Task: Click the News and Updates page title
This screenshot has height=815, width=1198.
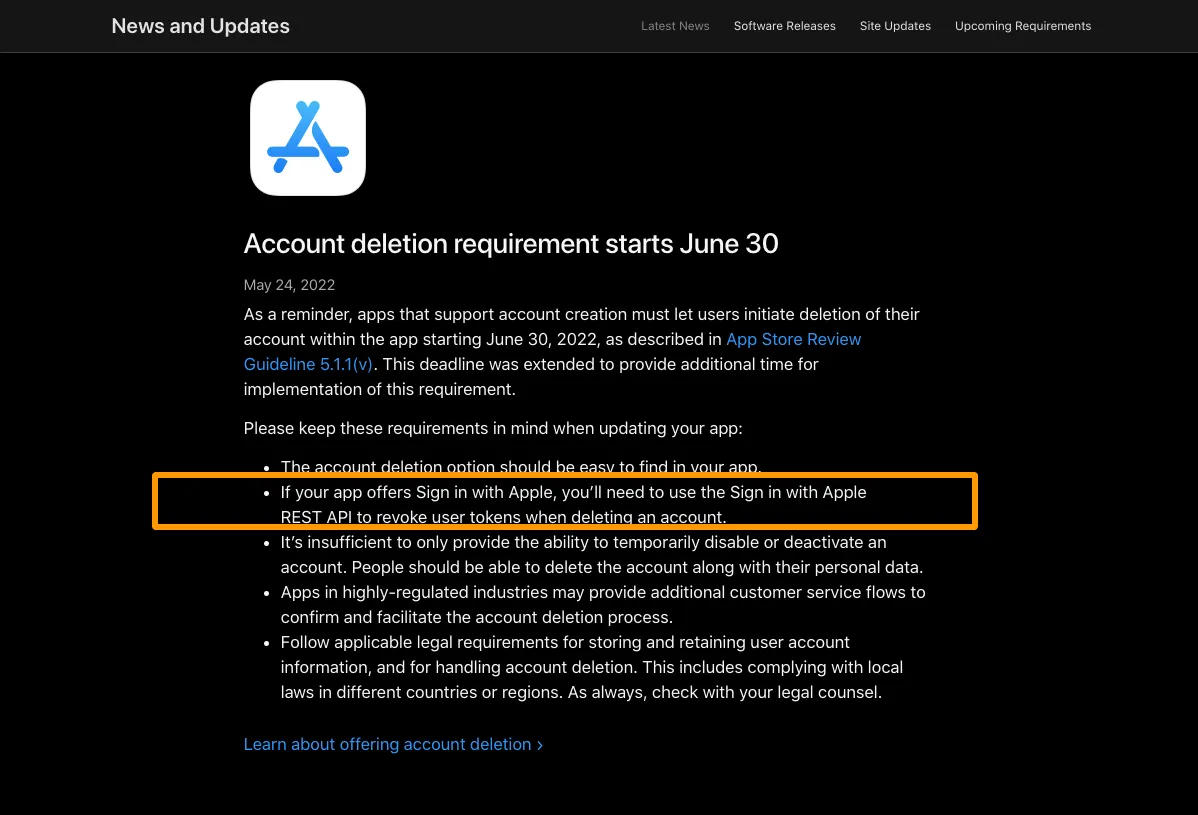Action: (200, 26)
